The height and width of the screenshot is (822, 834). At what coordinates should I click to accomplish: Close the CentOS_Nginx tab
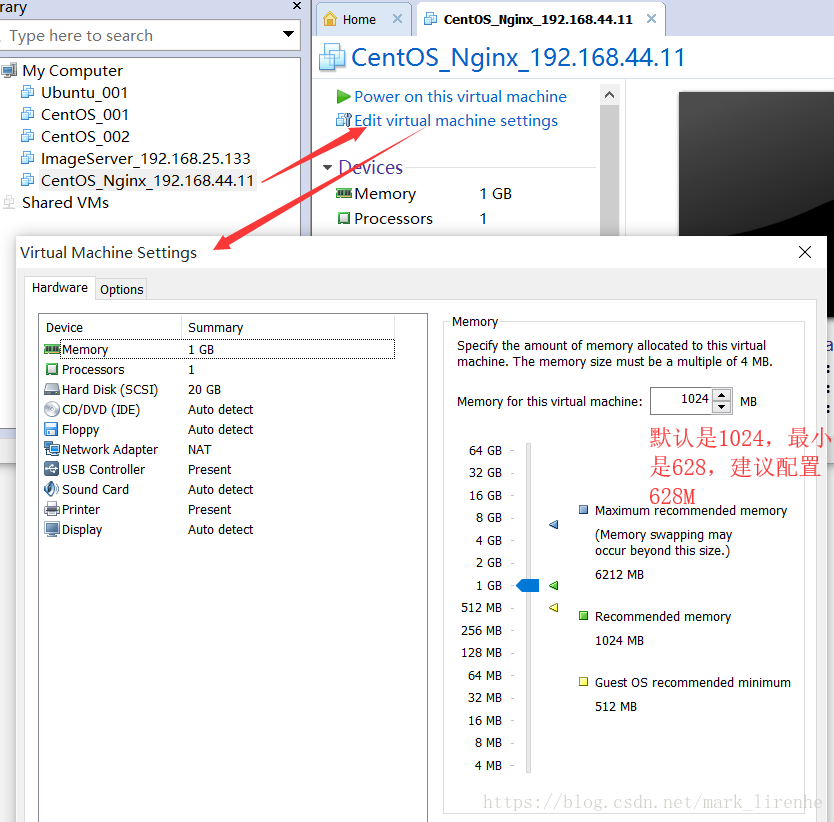pos(652,19)
